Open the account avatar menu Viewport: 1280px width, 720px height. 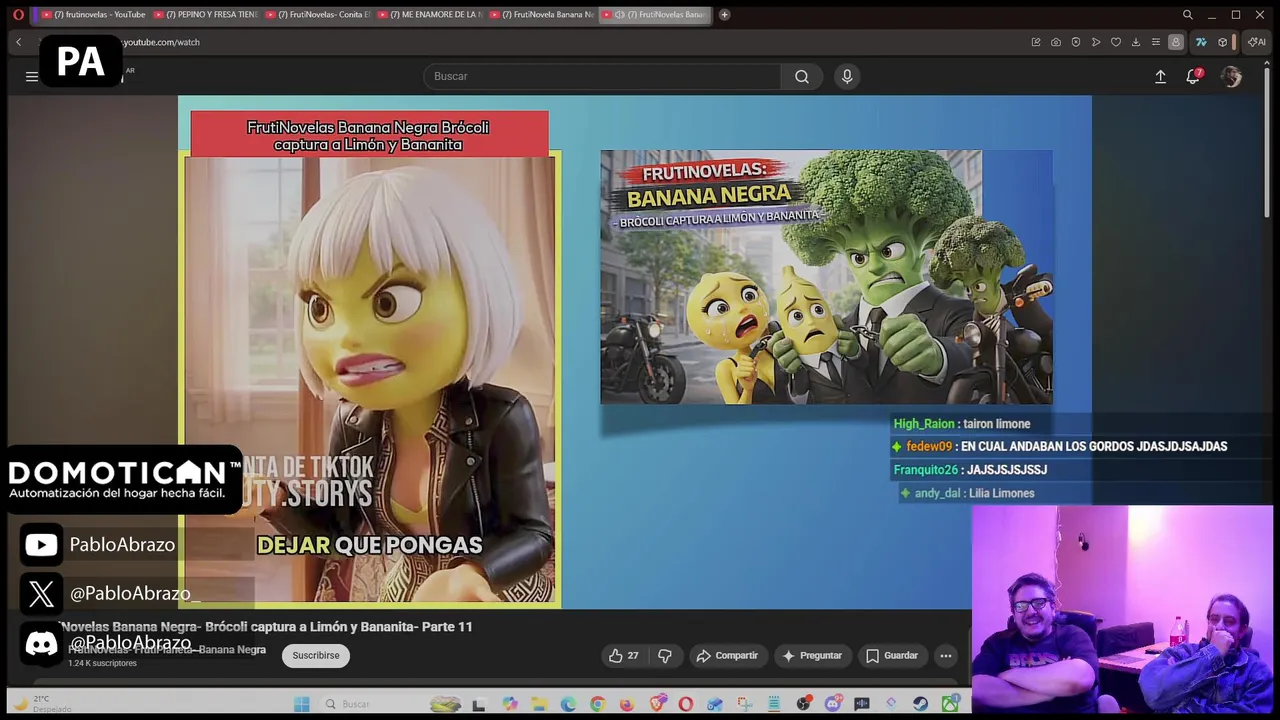(1231, 77)
